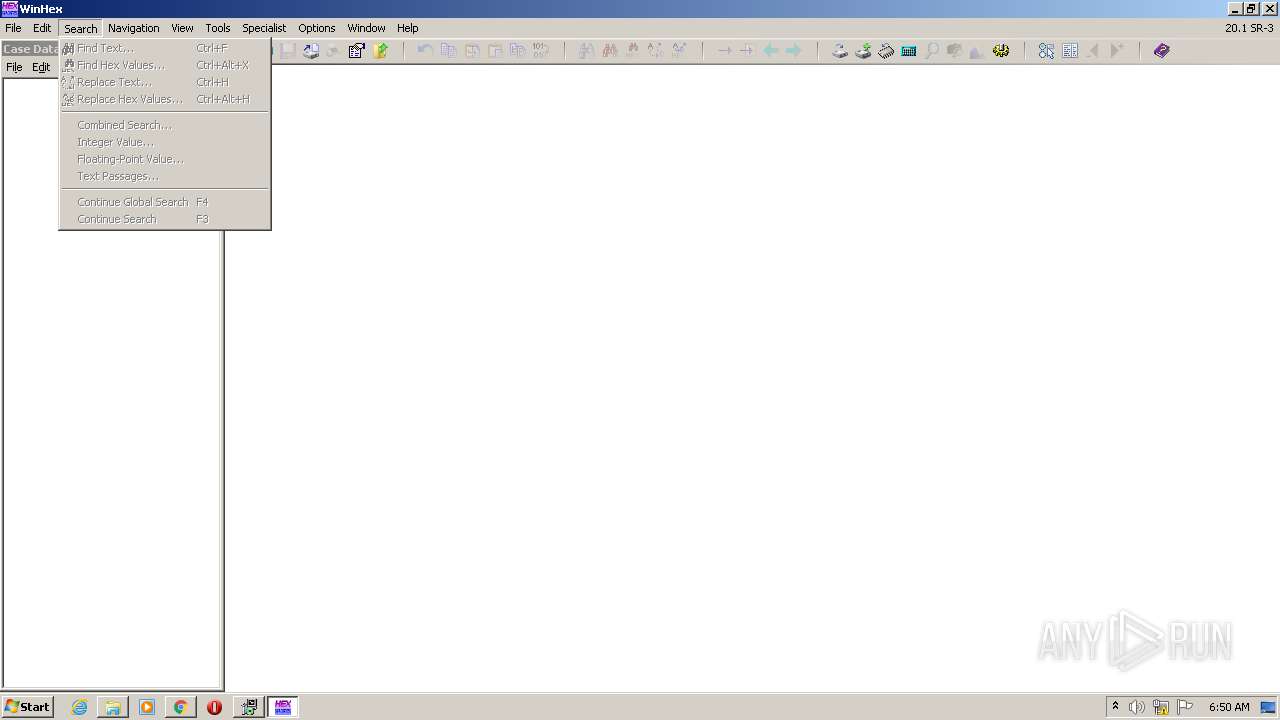Open Opera browser from the taskbar
The image size is (1280, 720).
point(214,707)
